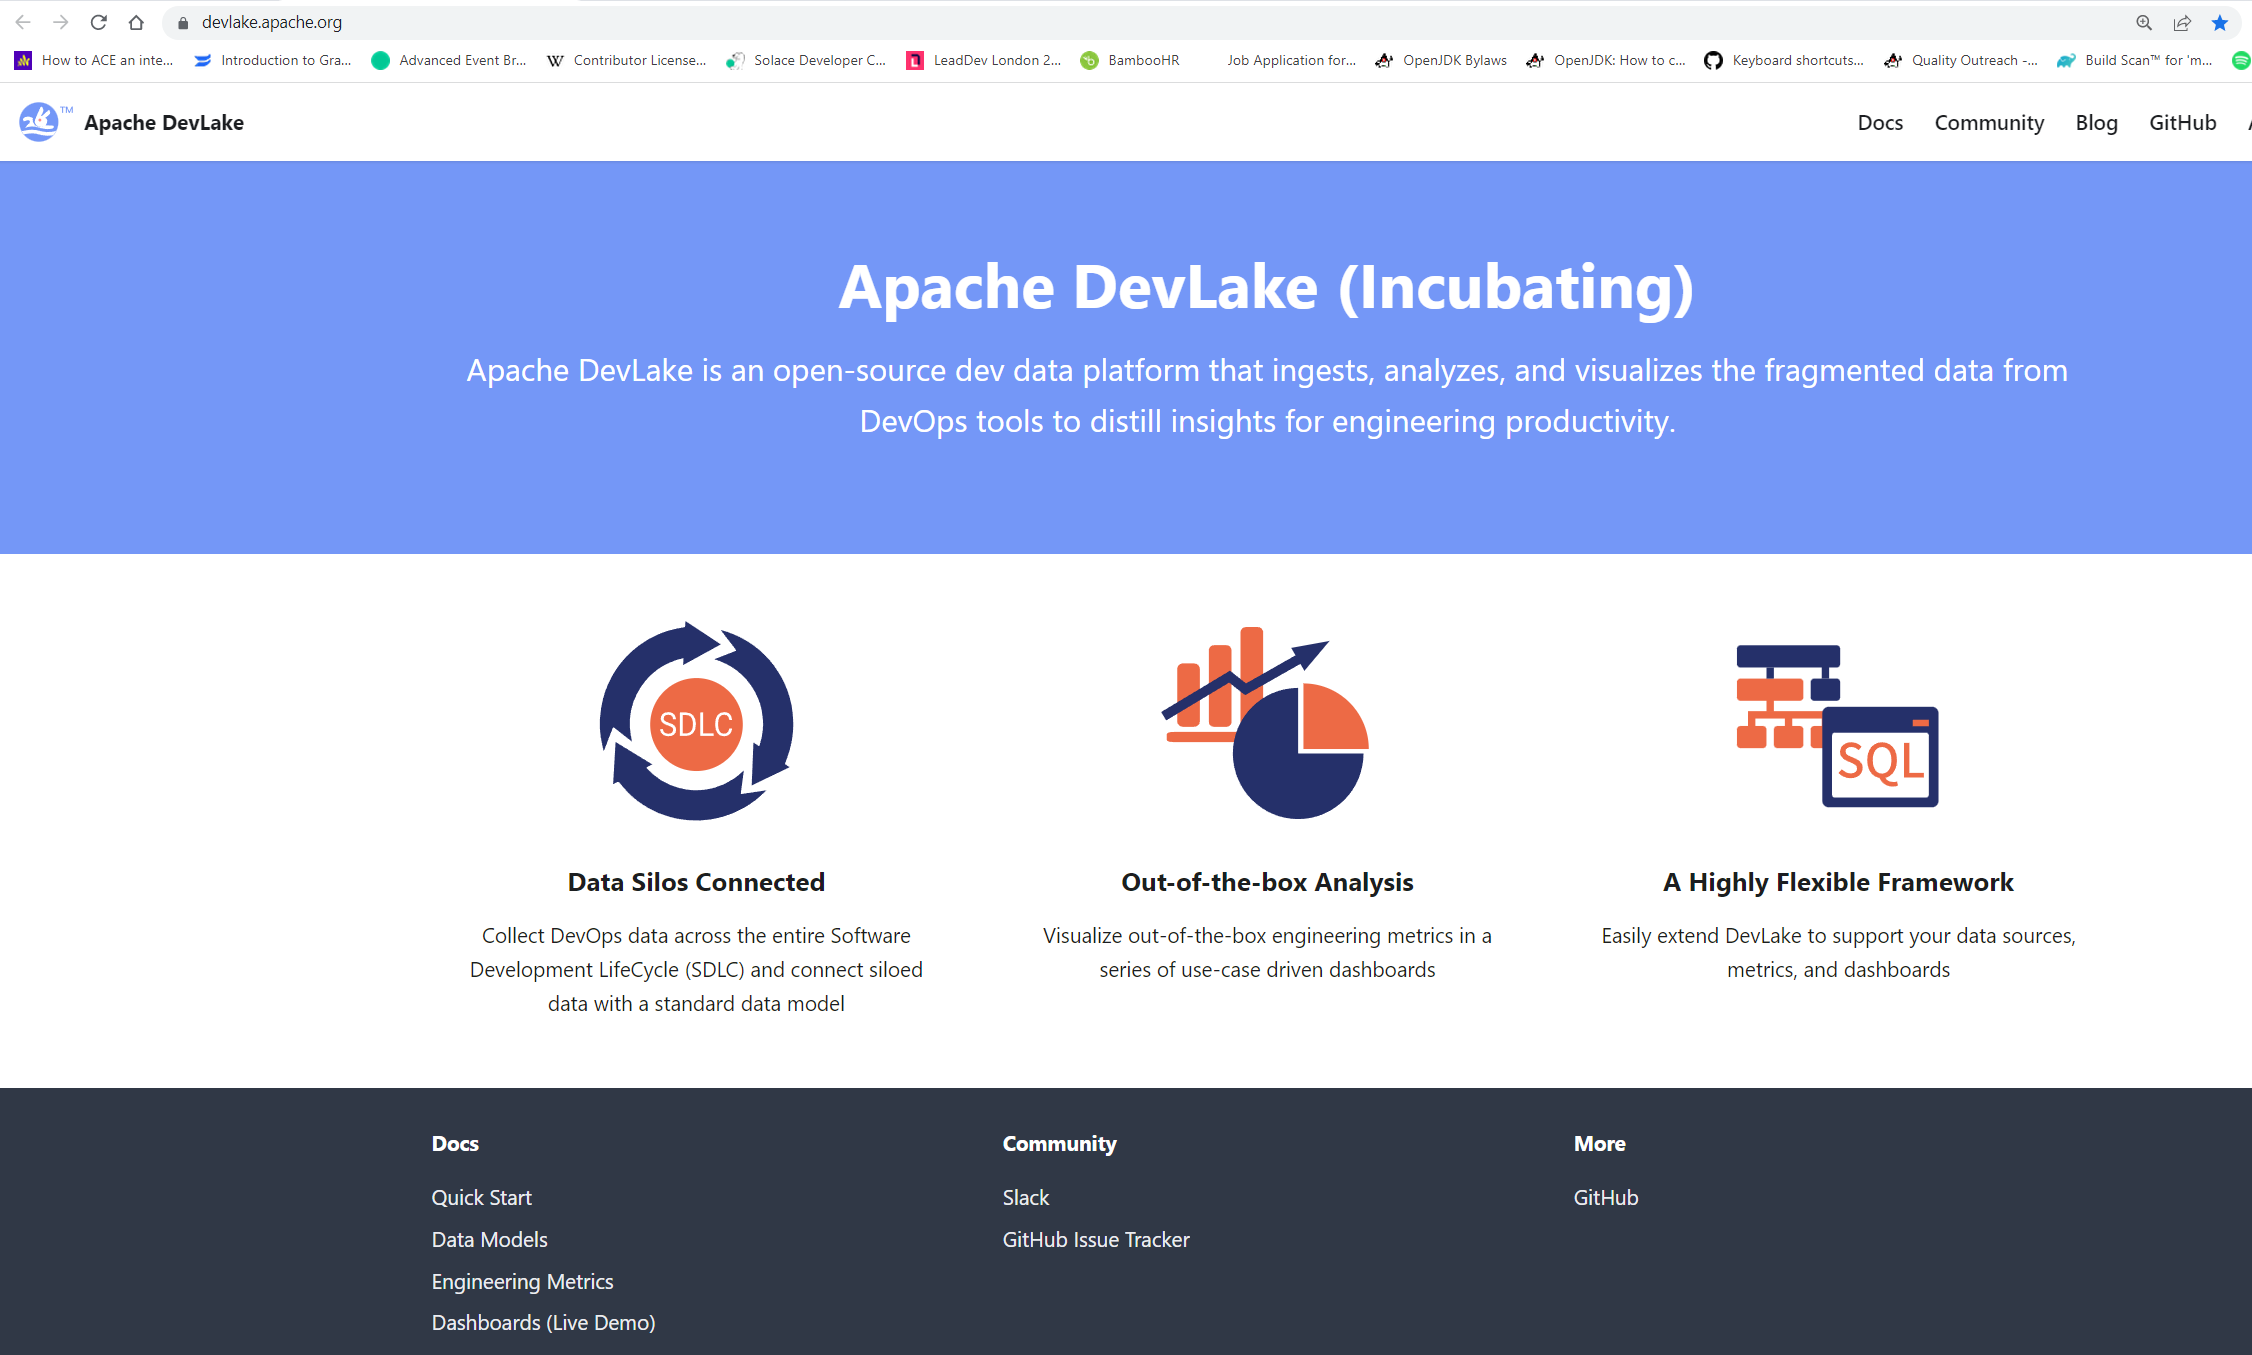Click the SDLC cycle illustration

click(696, 722)
